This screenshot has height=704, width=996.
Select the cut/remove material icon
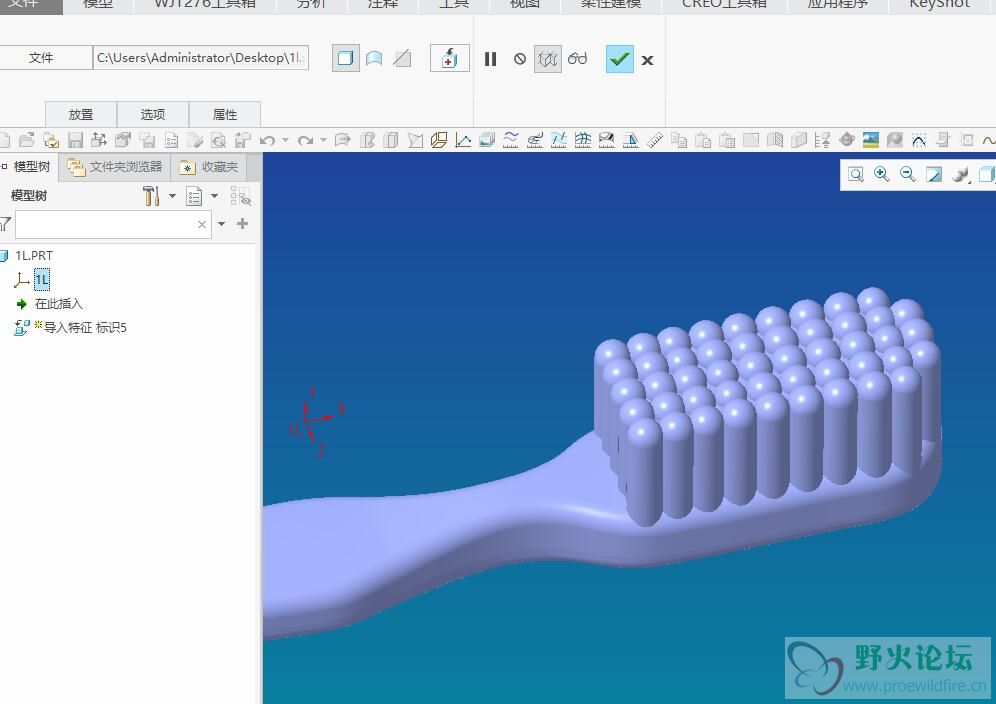coord(402,58)
